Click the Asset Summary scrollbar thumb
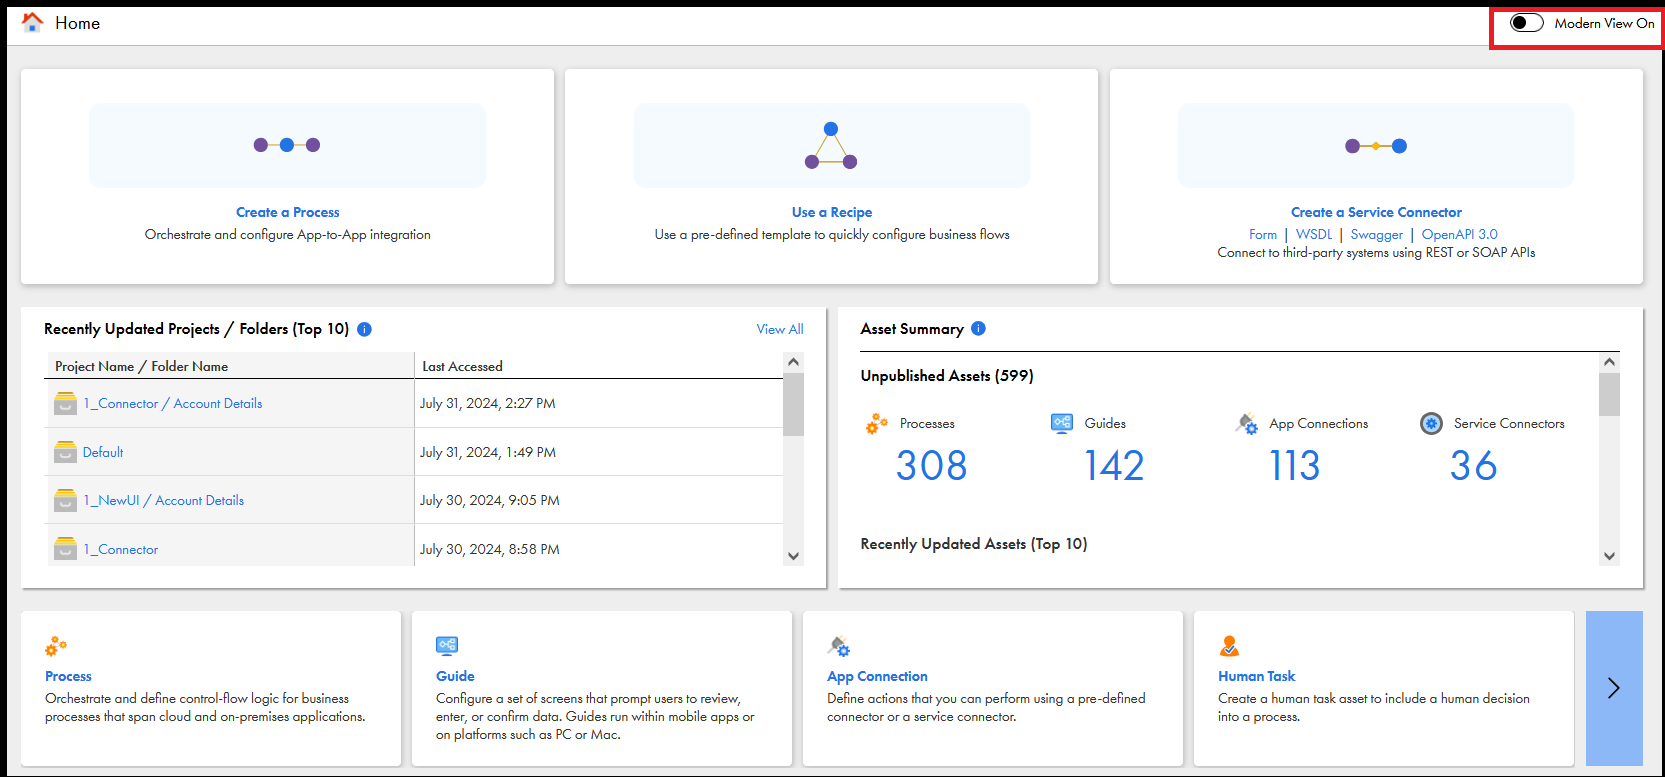This screenshot has height=777, width=1665. tap(1609, 394)
